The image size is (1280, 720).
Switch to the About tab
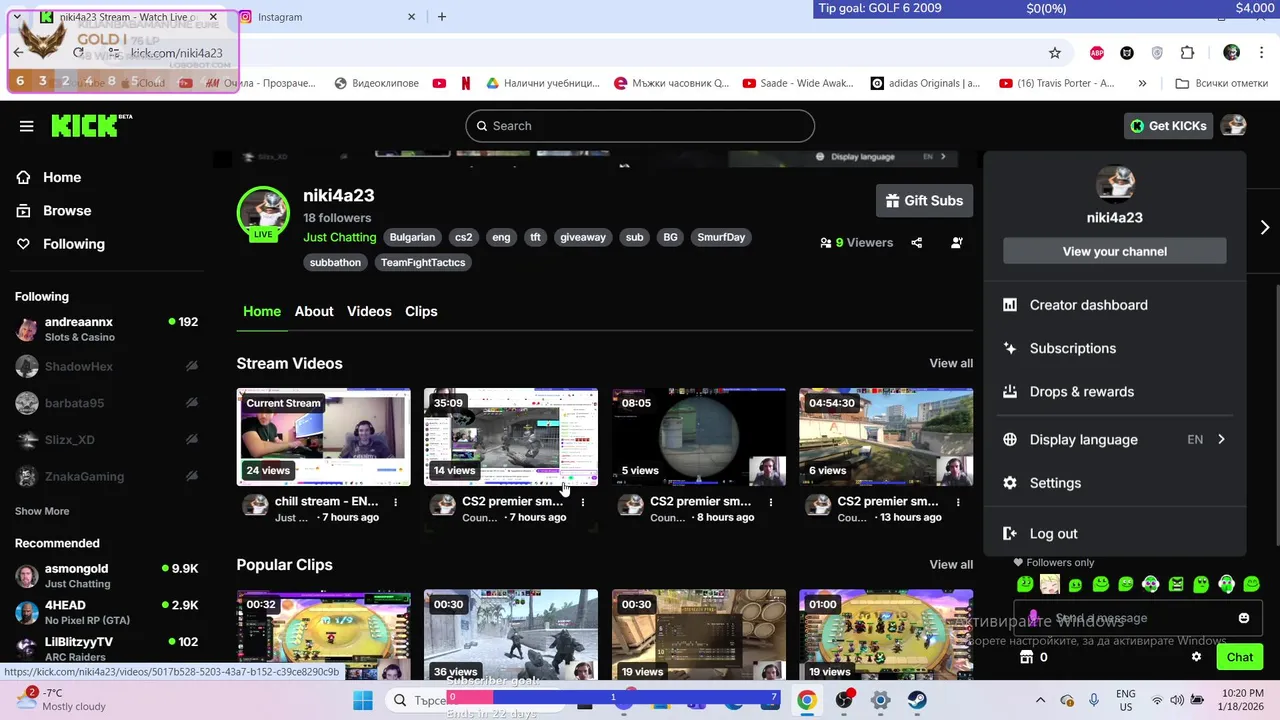pyautogui.click(x=314, y=311)
